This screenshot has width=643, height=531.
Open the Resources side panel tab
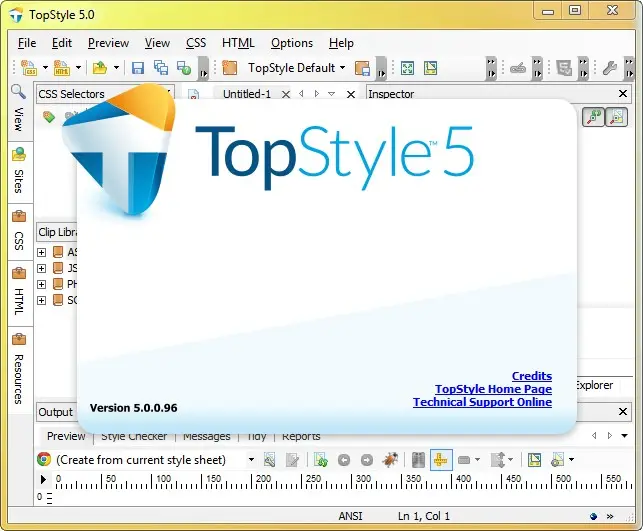coord(19,369)
